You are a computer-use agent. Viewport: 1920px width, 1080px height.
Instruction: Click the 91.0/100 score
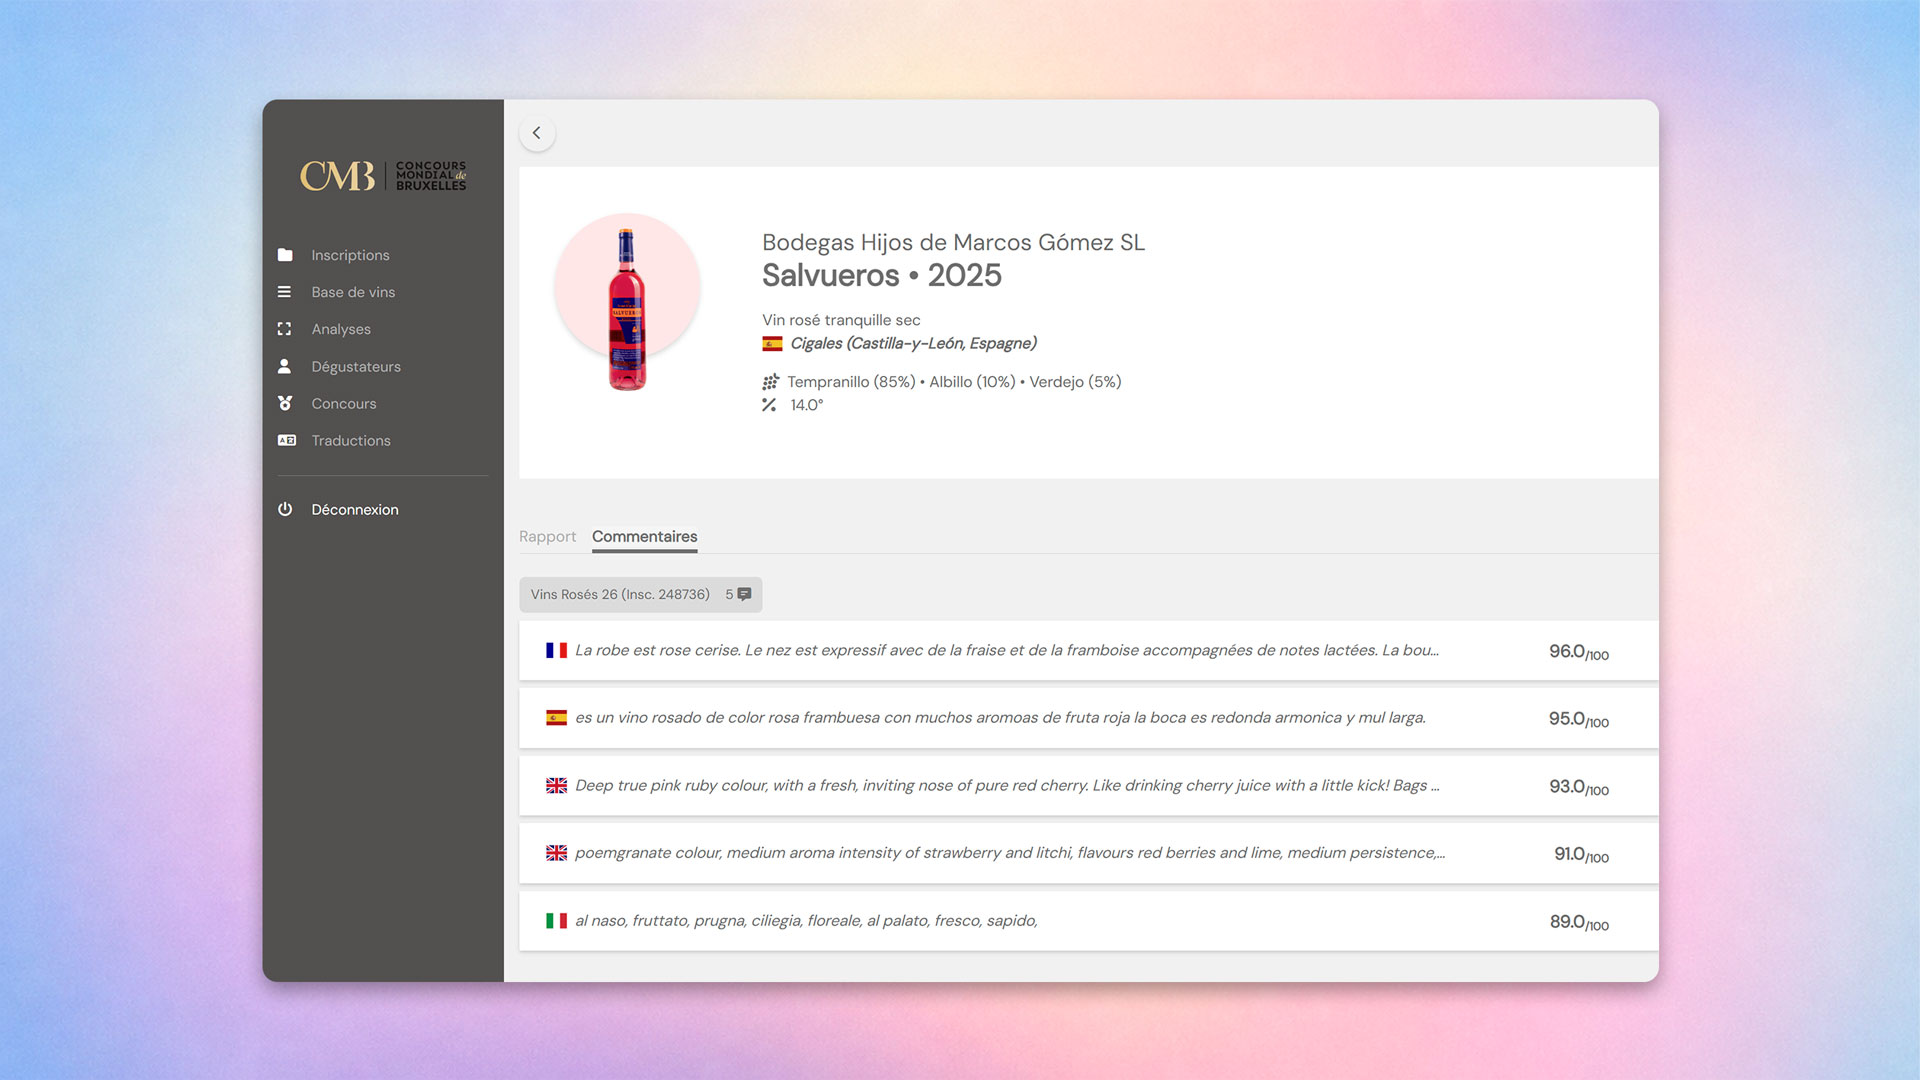[x=1581, y=854]
